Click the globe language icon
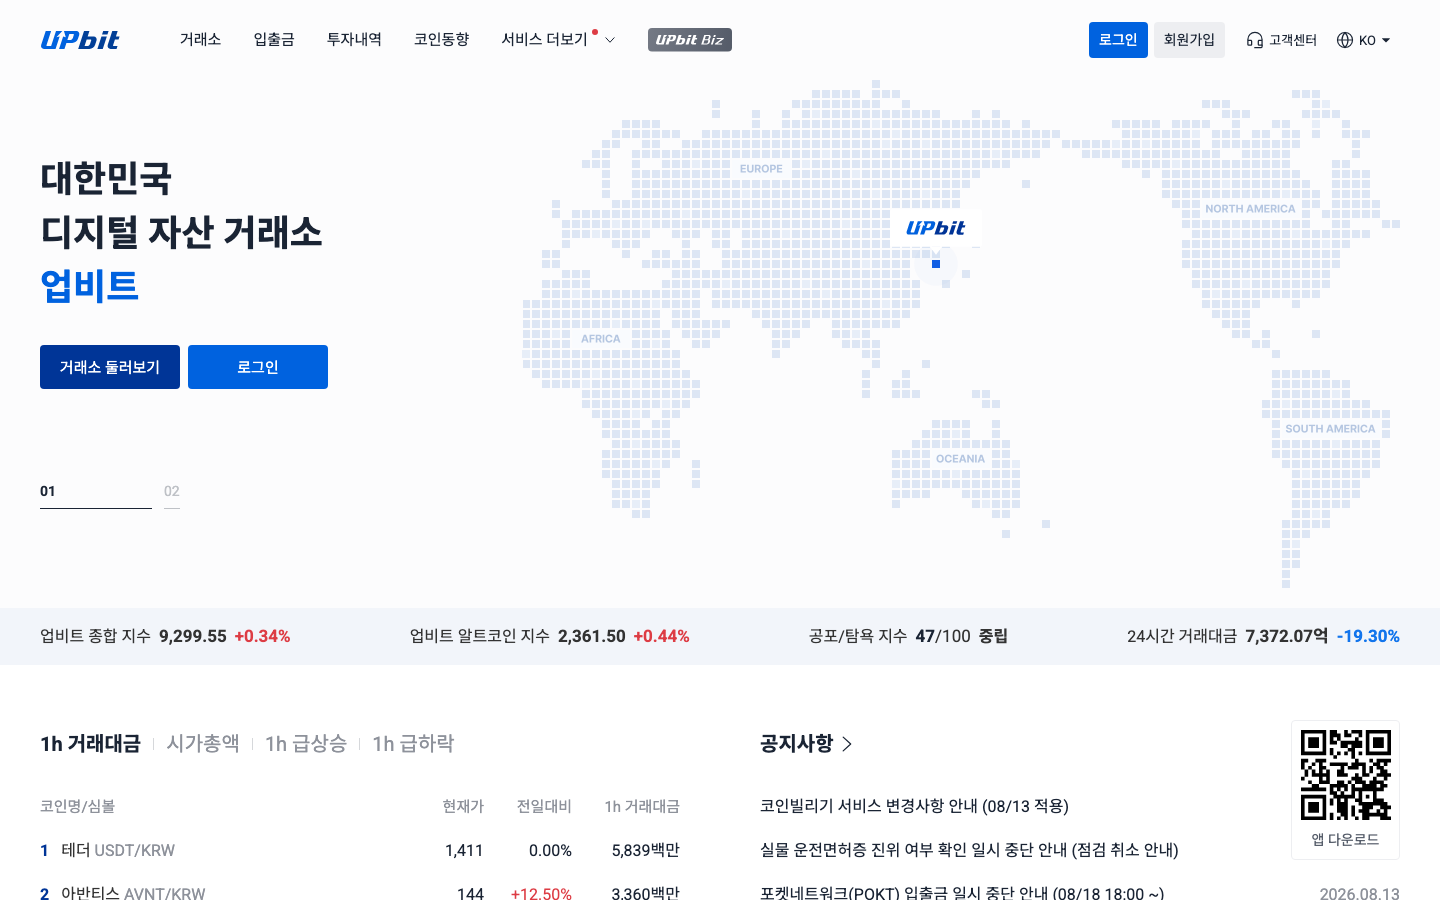Image resolution: width=1440 pixels, height=900 pixels. 1345,40
